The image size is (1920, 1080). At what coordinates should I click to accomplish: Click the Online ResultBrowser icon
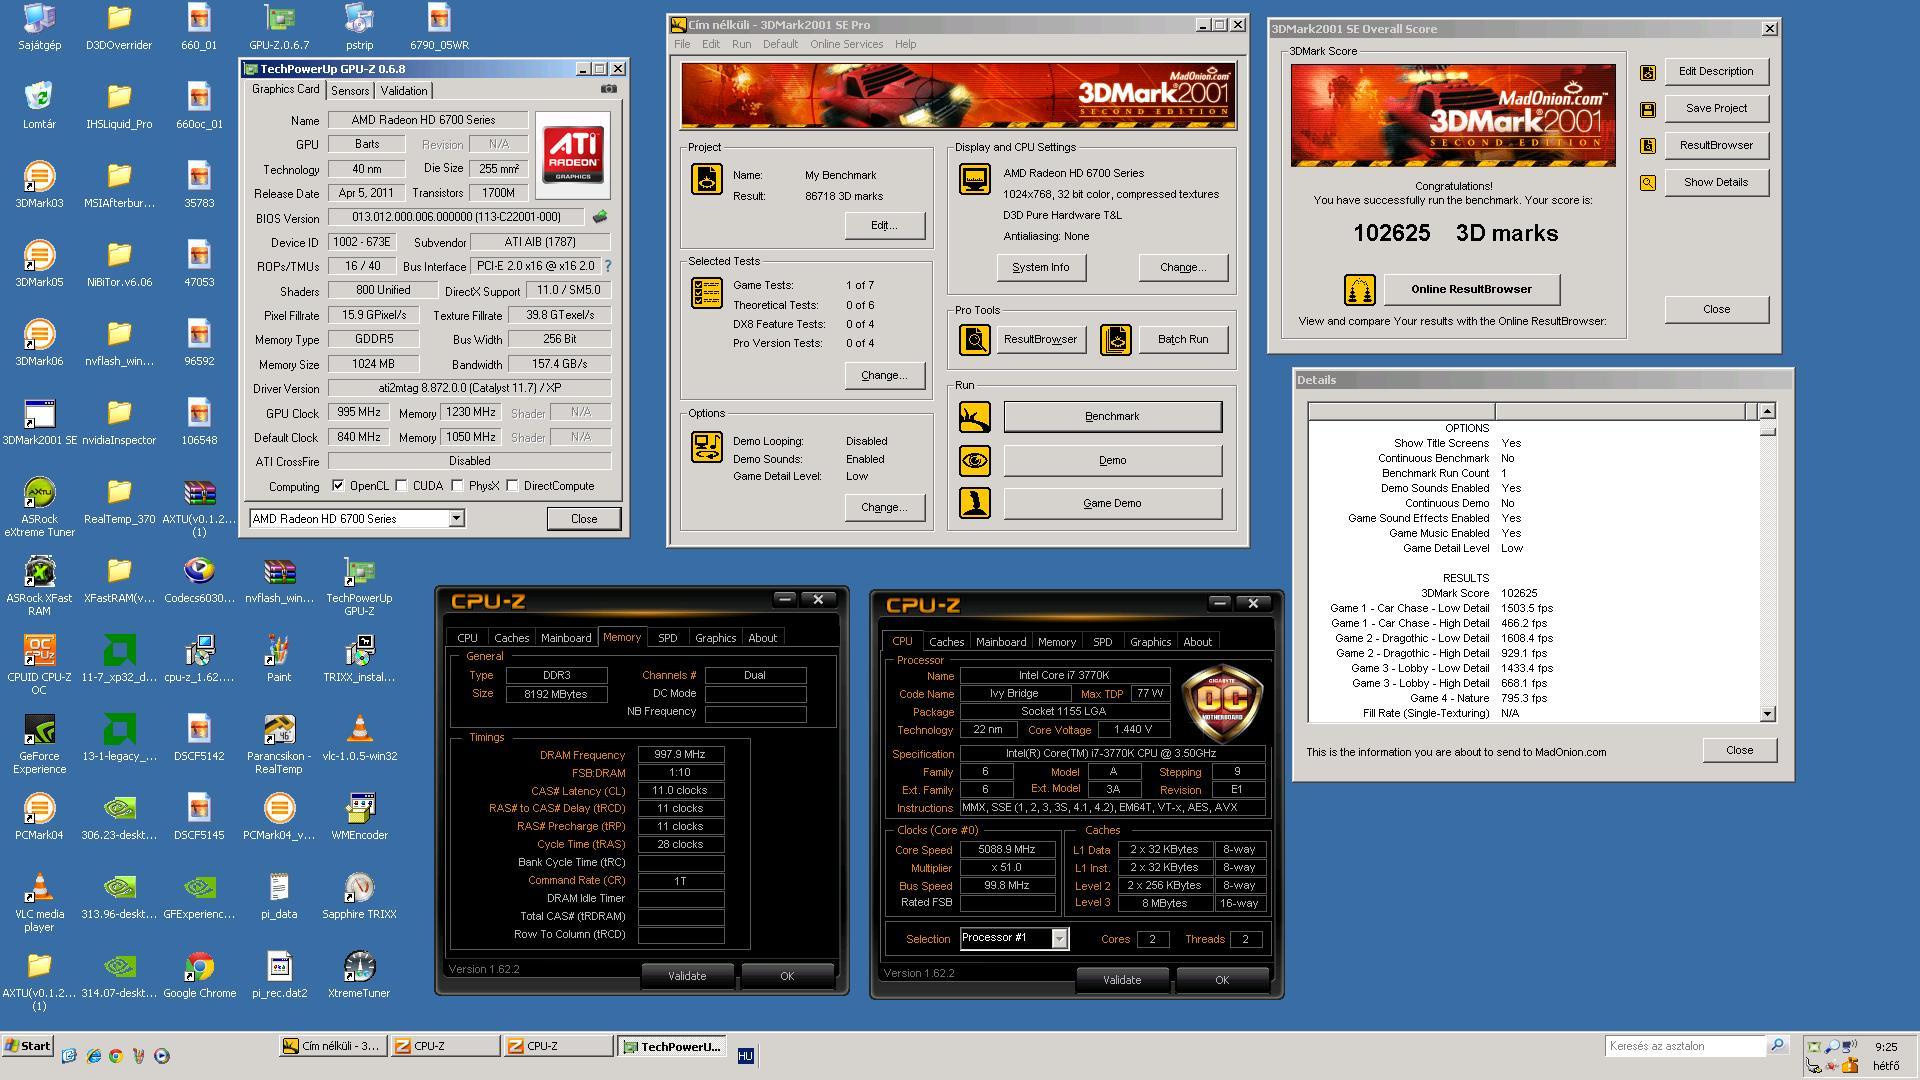point(1359,290)
